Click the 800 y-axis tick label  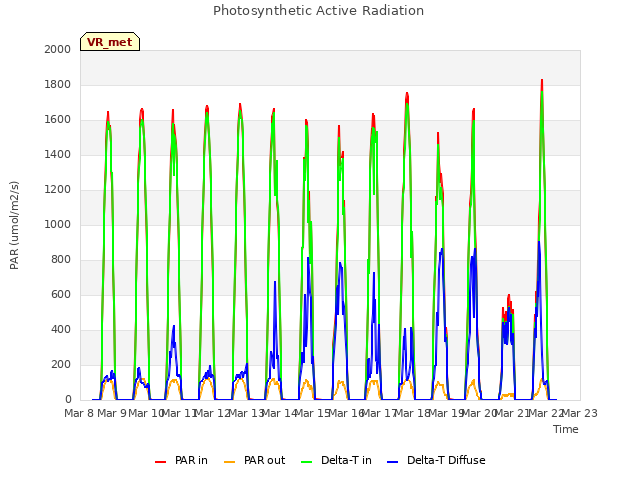[61, 260]
